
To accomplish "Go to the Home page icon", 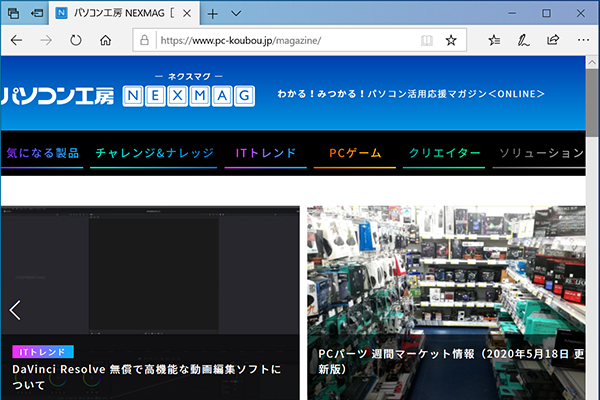I will (105, 41).
